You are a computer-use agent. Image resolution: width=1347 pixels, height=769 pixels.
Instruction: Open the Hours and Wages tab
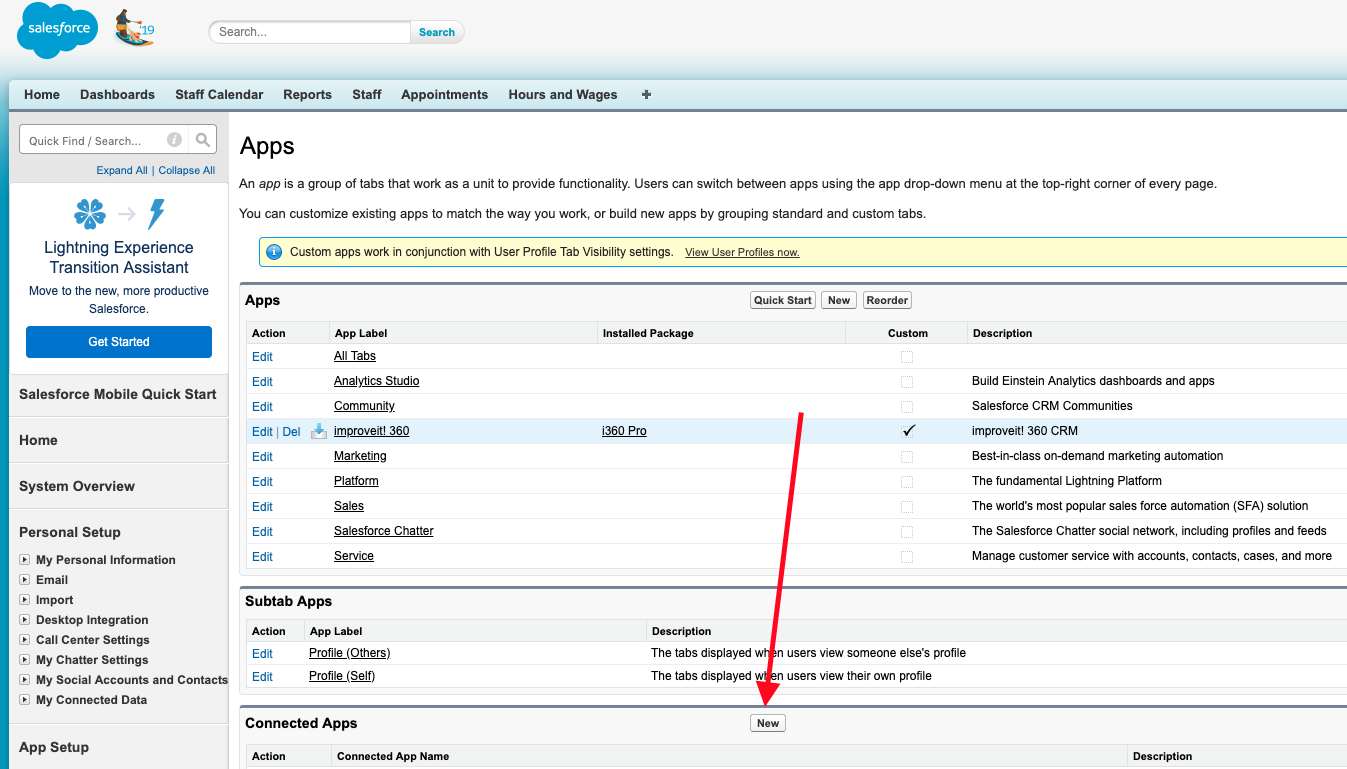(x=563, y=94)
